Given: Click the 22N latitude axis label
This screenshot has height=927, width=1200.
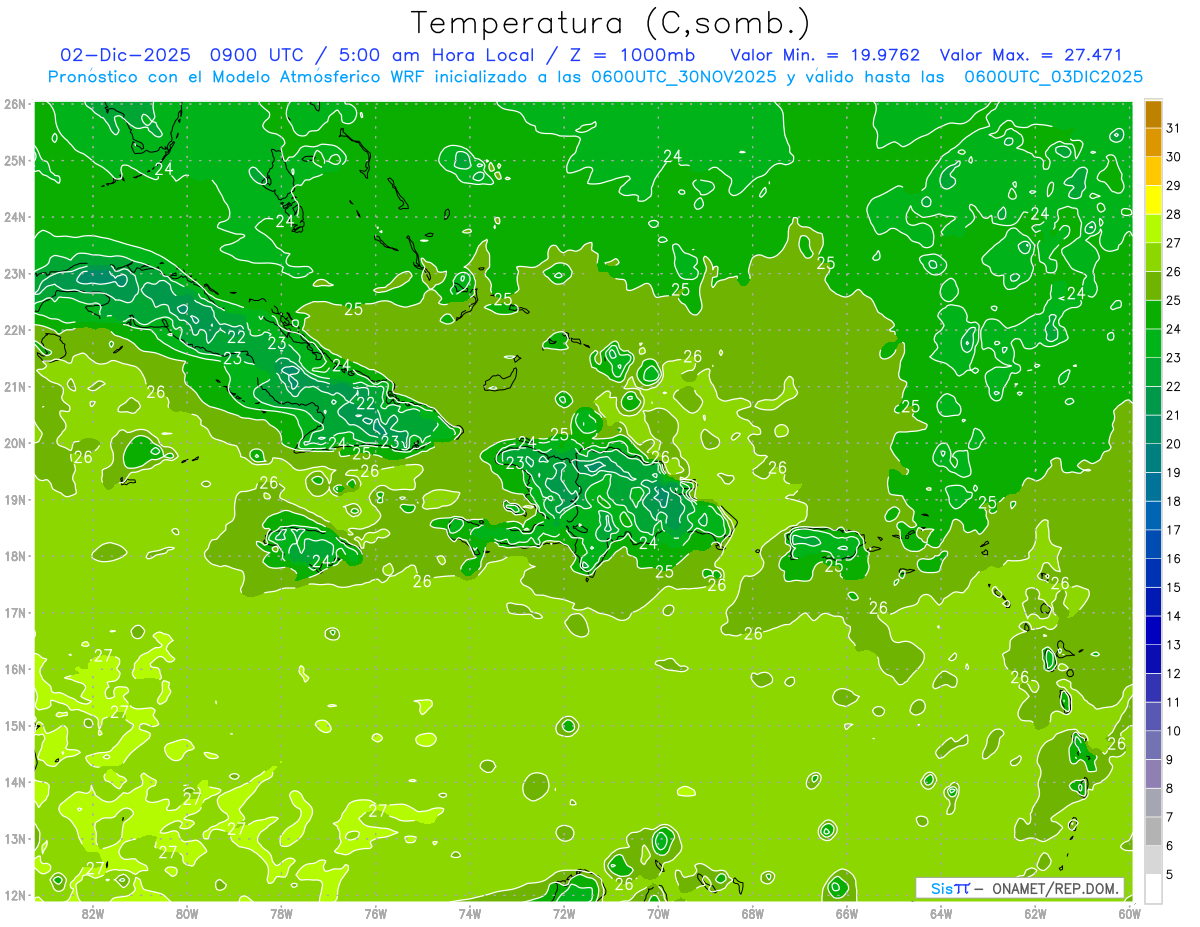Looking at the screenshot, I should coord(14,330).
